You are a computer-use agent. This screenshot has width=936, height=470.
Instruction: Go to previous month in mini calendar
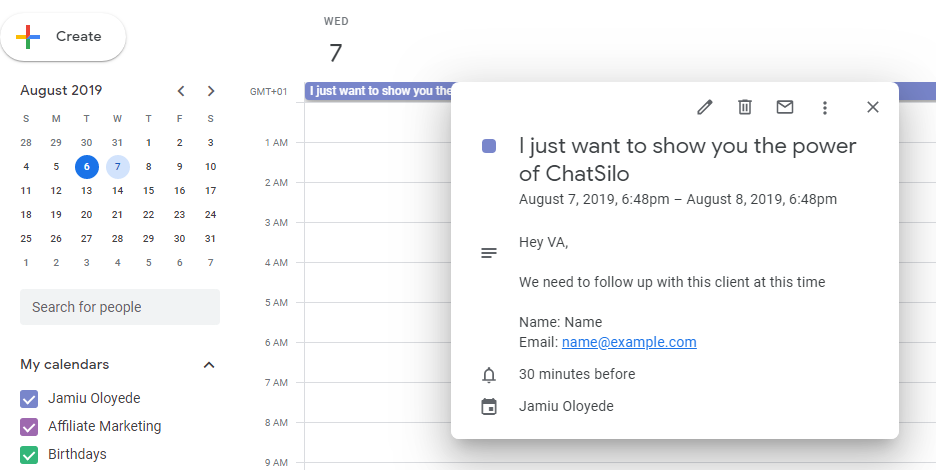[x=181, y=91]
